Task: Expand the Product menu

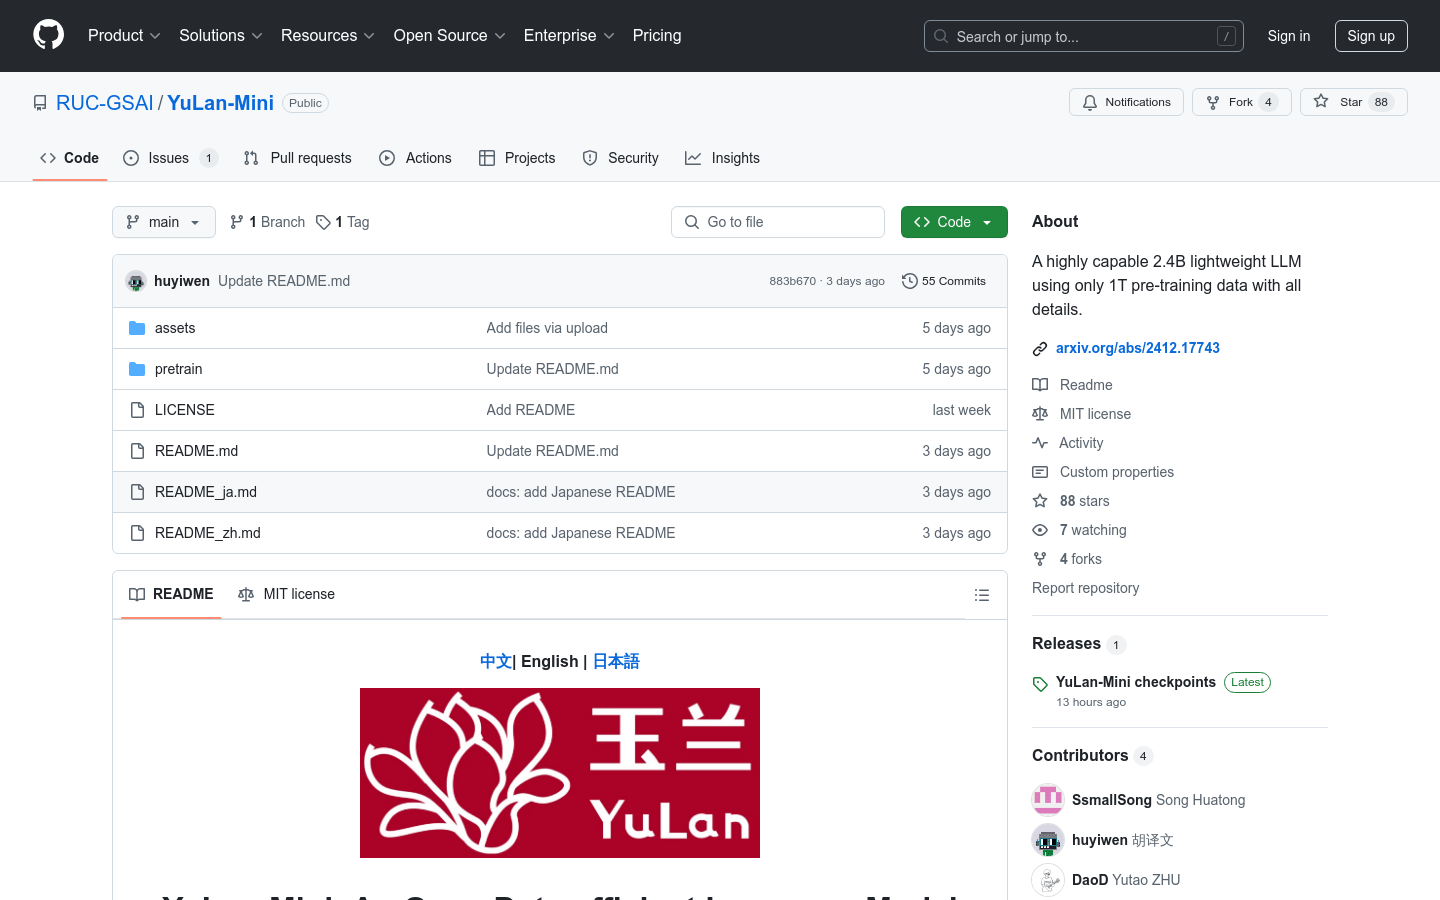Action: click(124, 35)
